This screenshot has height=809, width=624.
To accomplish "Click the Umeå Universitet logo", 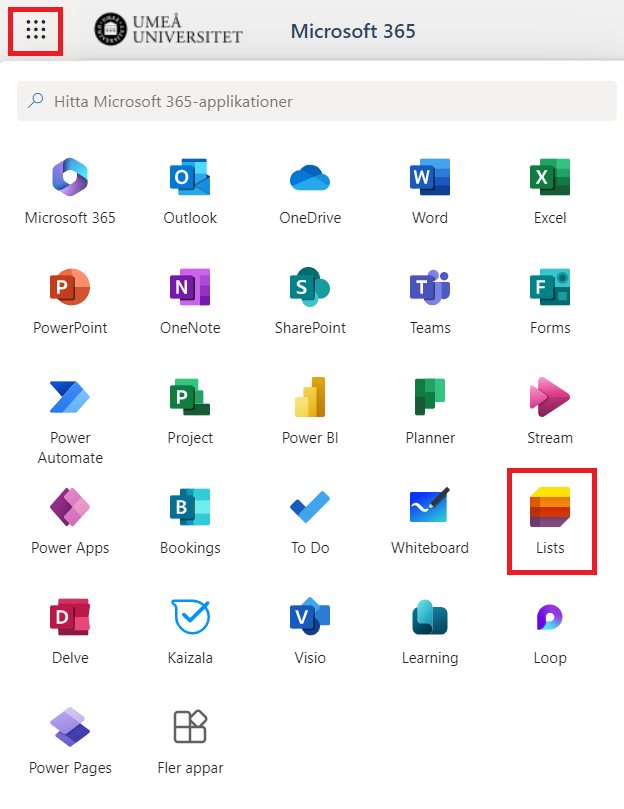I will (168, 30).
